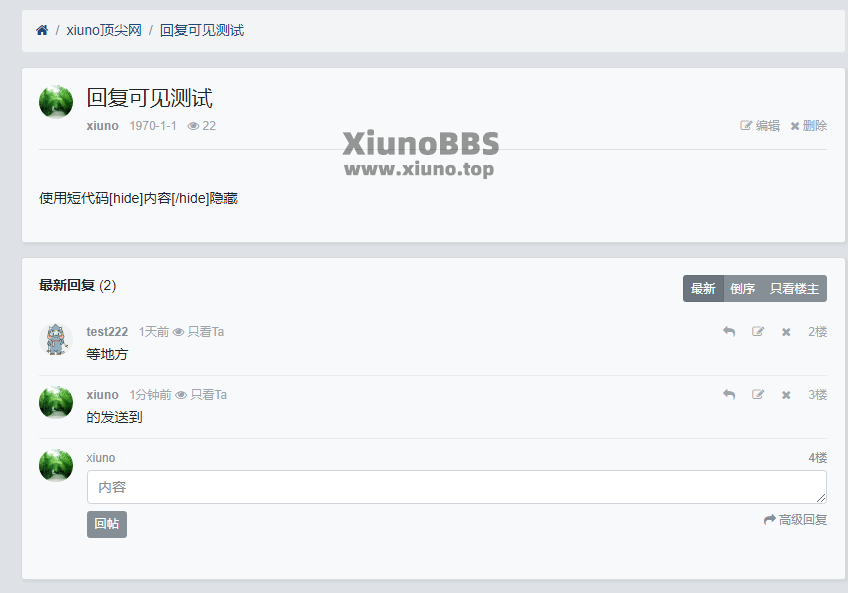Image resolution: width=848 pixels, height=593 pixels.
Task: Select the 只看楼主 filter tab
Action: pos(794,288)
